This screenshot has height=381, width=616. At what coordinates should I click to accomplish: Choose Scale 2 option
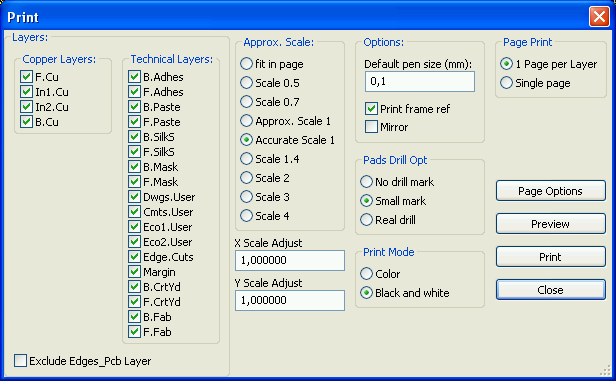pyautogui.click(x=246, y=178)
